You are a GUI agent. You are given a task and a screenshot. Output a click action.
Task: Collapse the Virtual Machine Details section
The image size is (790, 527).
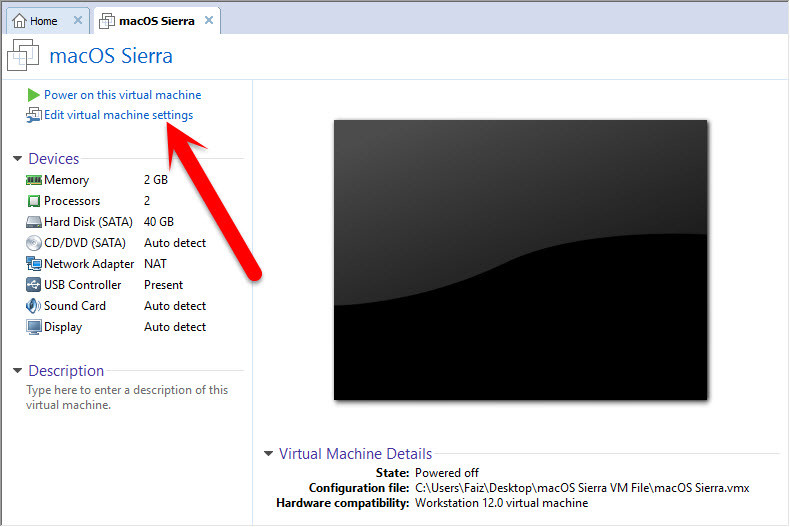point(269,454)
